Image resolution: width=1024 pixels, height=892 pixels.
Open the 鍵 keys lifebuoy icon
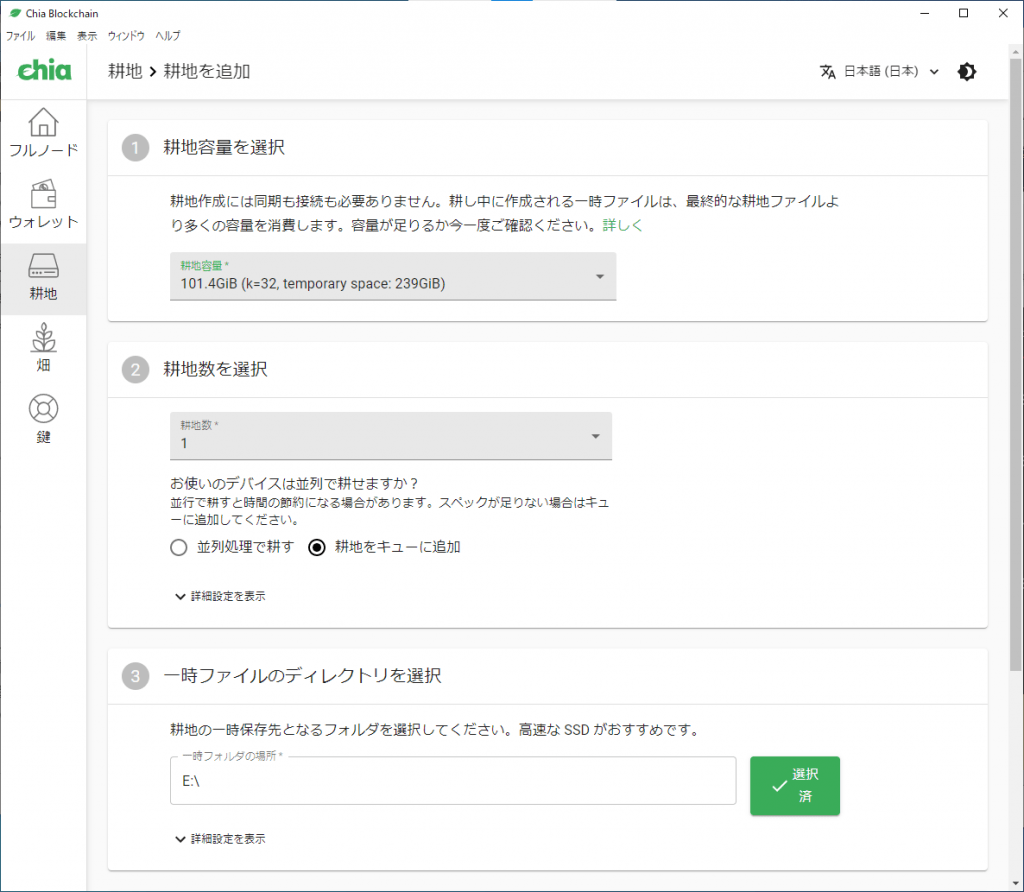pos(43,409)
